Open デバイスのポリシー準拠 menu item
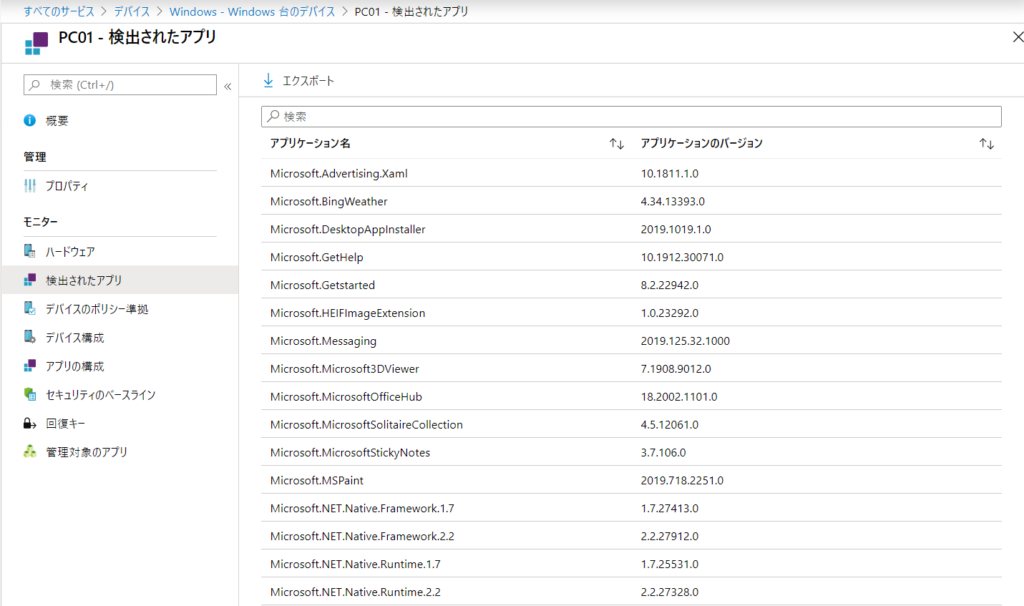 pos(120,309)
